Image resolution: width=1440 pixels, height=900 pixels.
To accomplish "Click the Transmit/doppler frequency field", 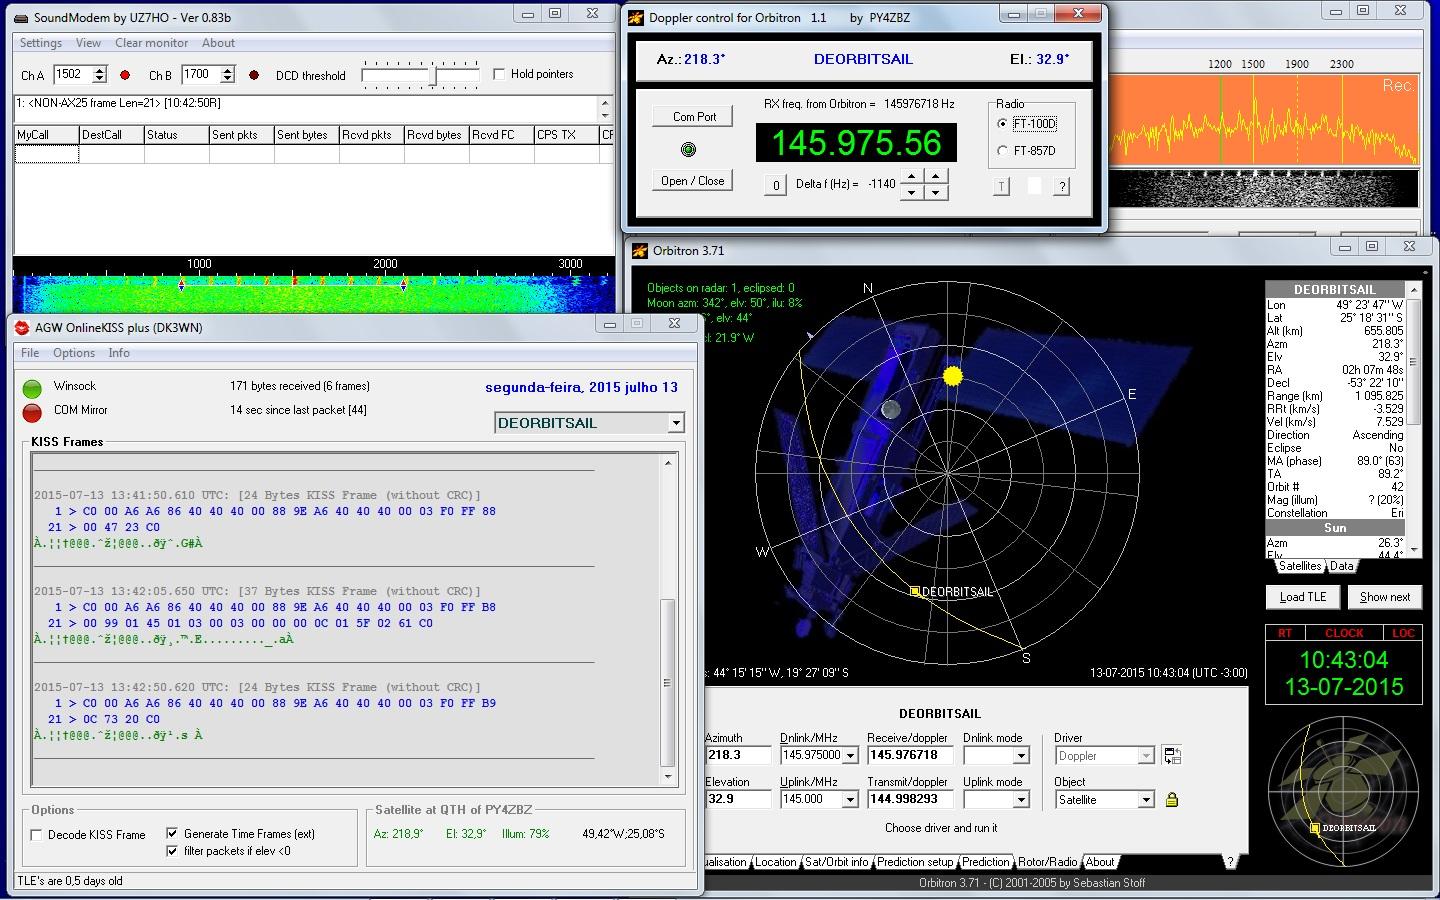I will coord(909,799).
